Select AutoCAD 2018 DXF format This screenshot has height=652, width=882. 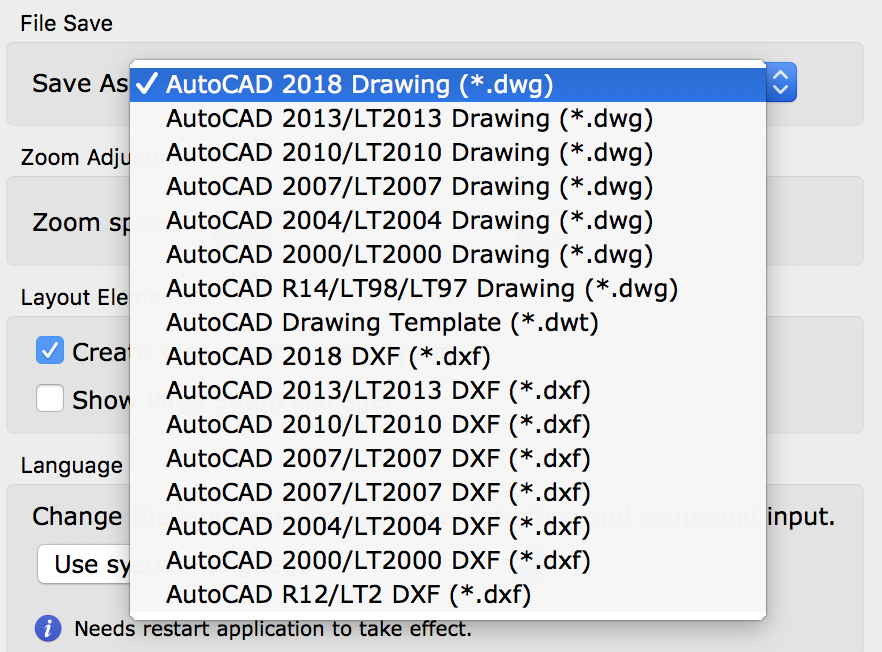pyautogui.click(x=330, y=357)
